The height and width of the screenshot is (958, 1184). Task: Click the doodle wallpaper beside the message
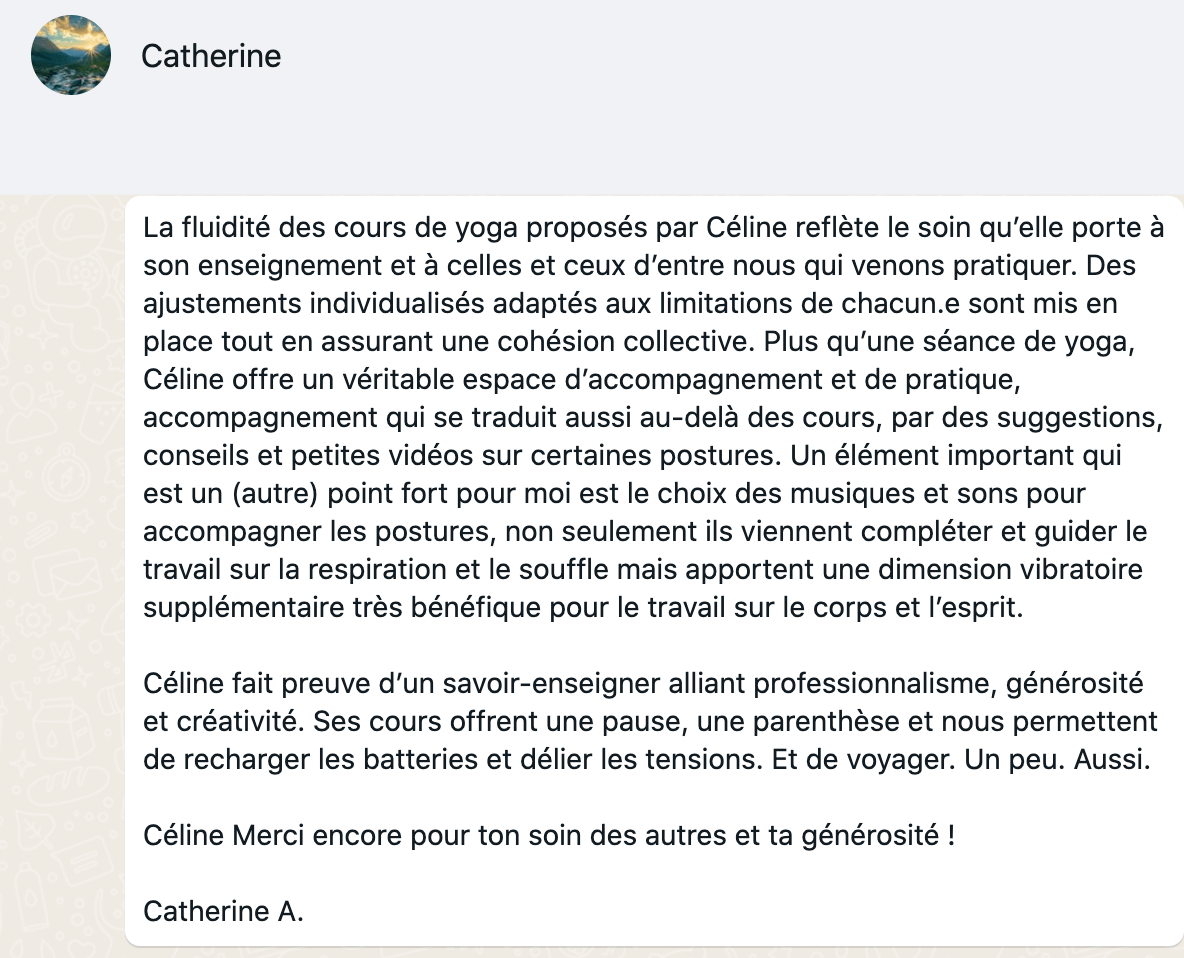coord(60,574)
